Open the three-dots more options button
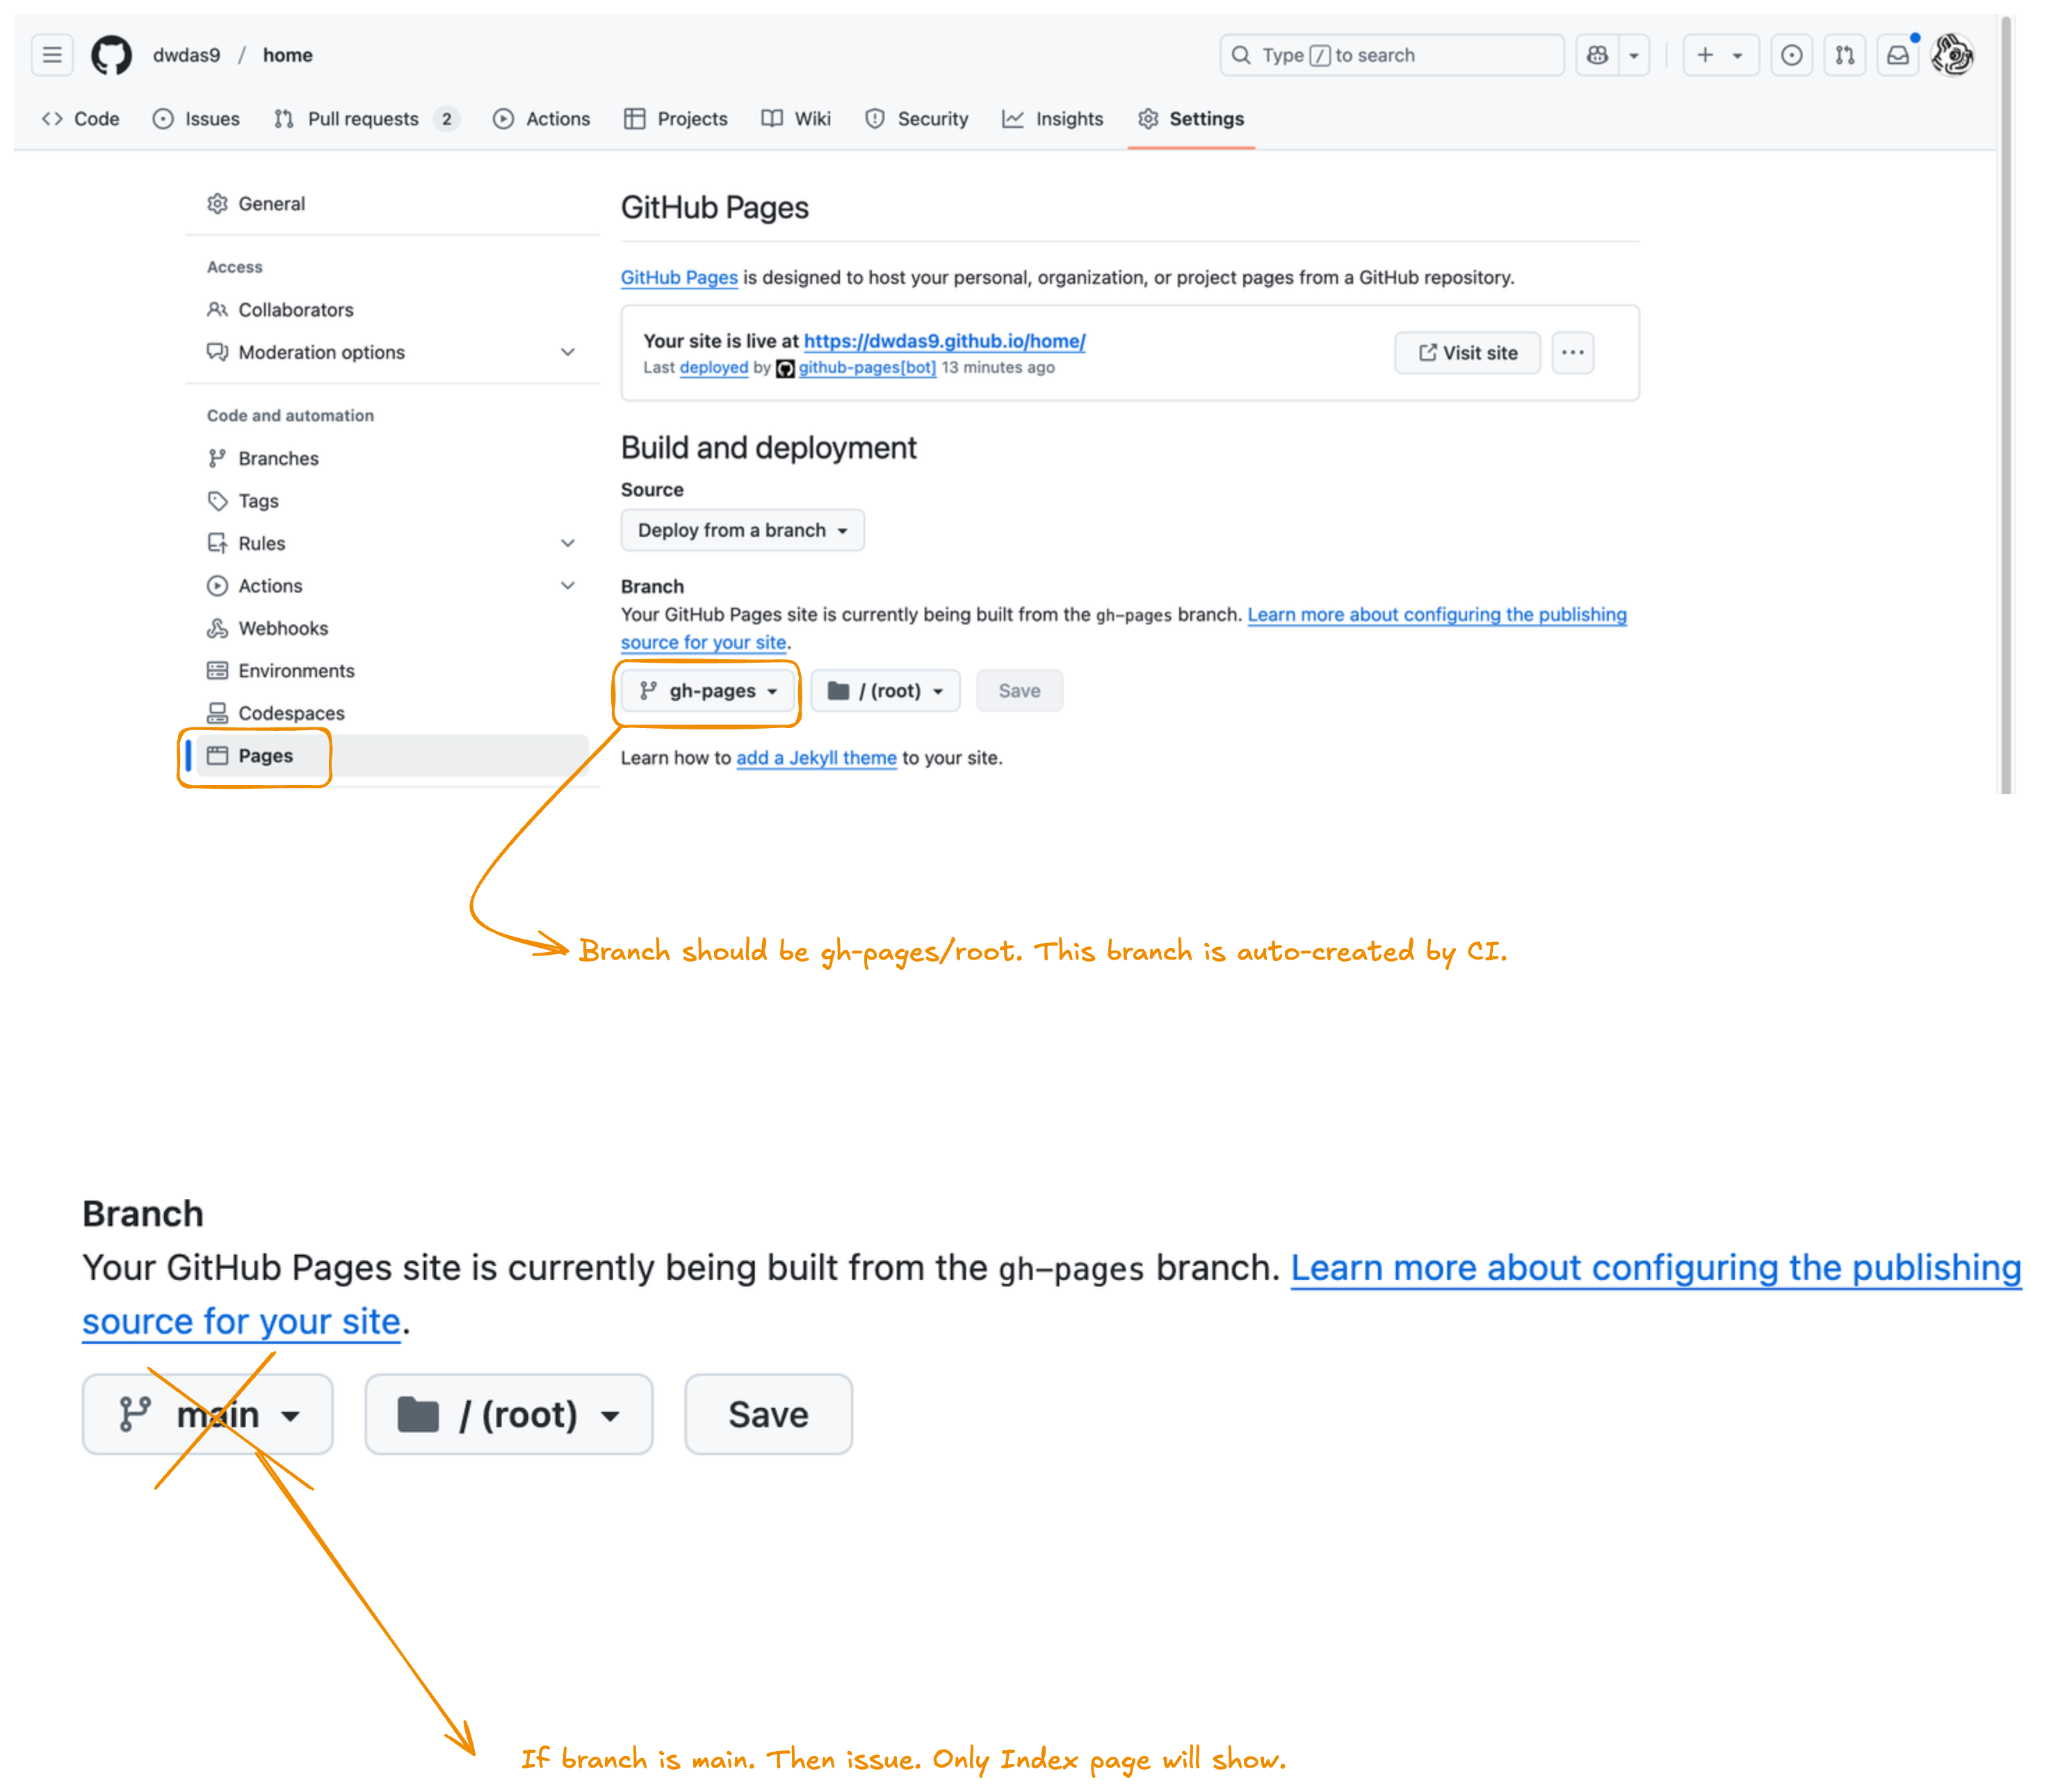 (1572, 353)
